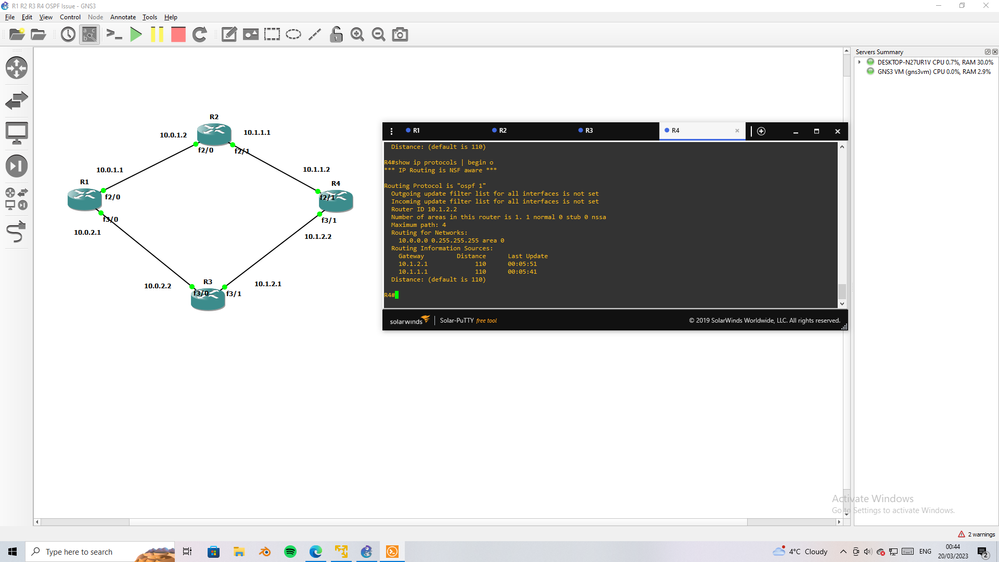Select router R3 in the topology
The image size is (999, 562).
point(208,299)
